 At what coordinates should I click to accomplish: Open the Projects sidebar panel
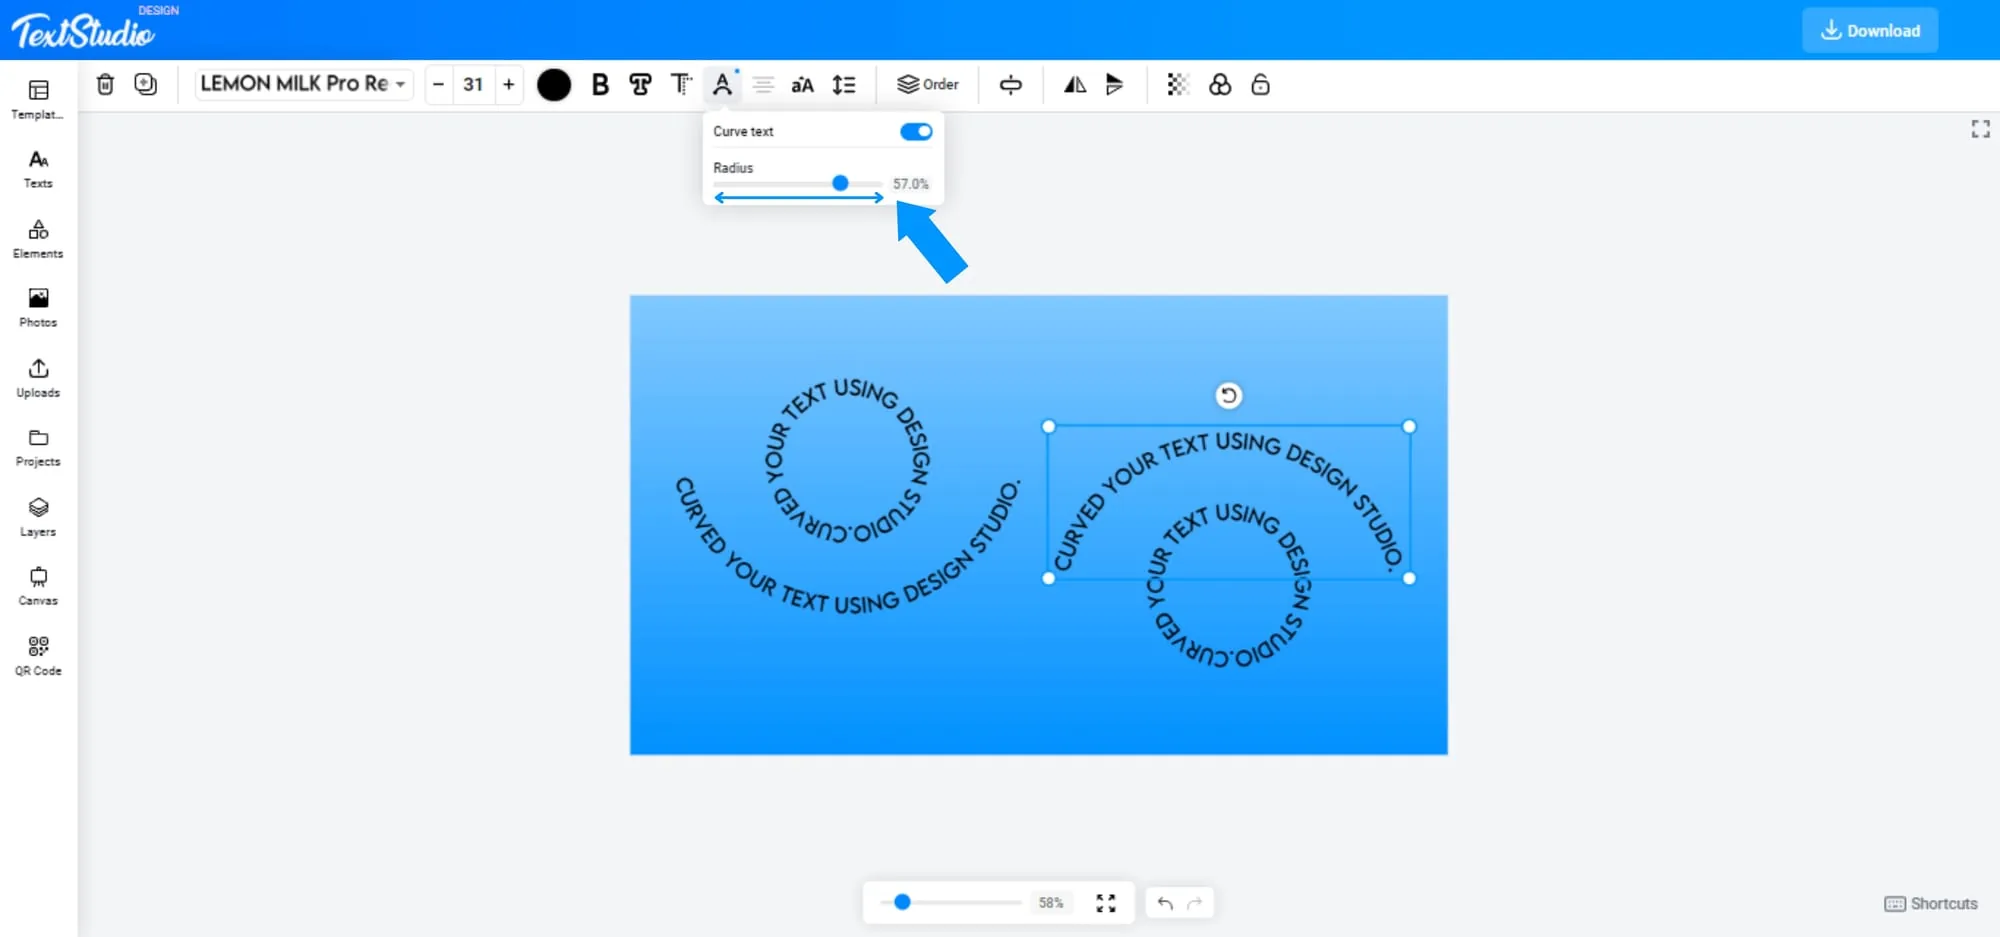[38, 447]
